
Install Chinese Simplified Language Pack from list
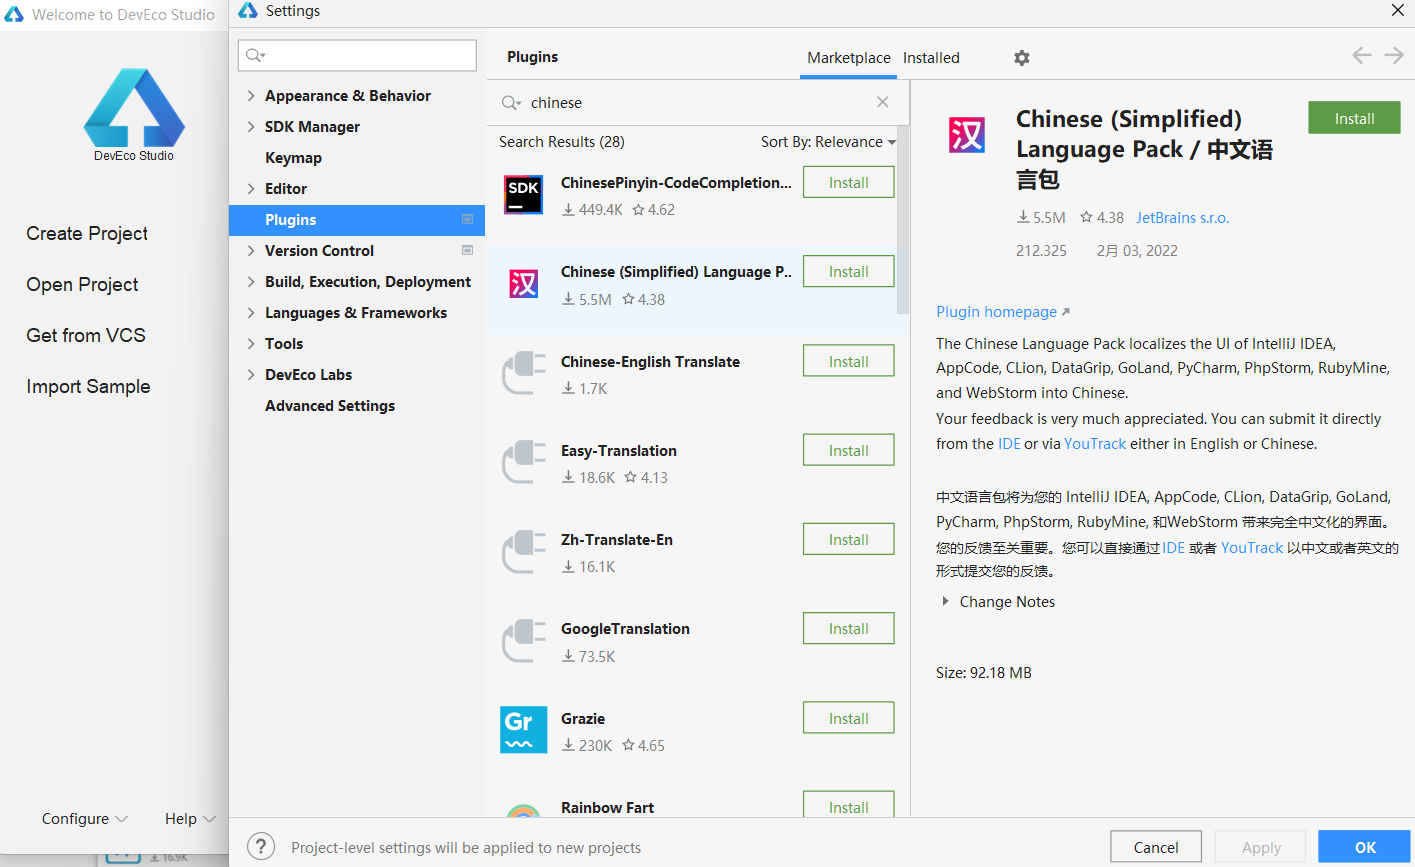pyautogui.click(x=848, y=272)
